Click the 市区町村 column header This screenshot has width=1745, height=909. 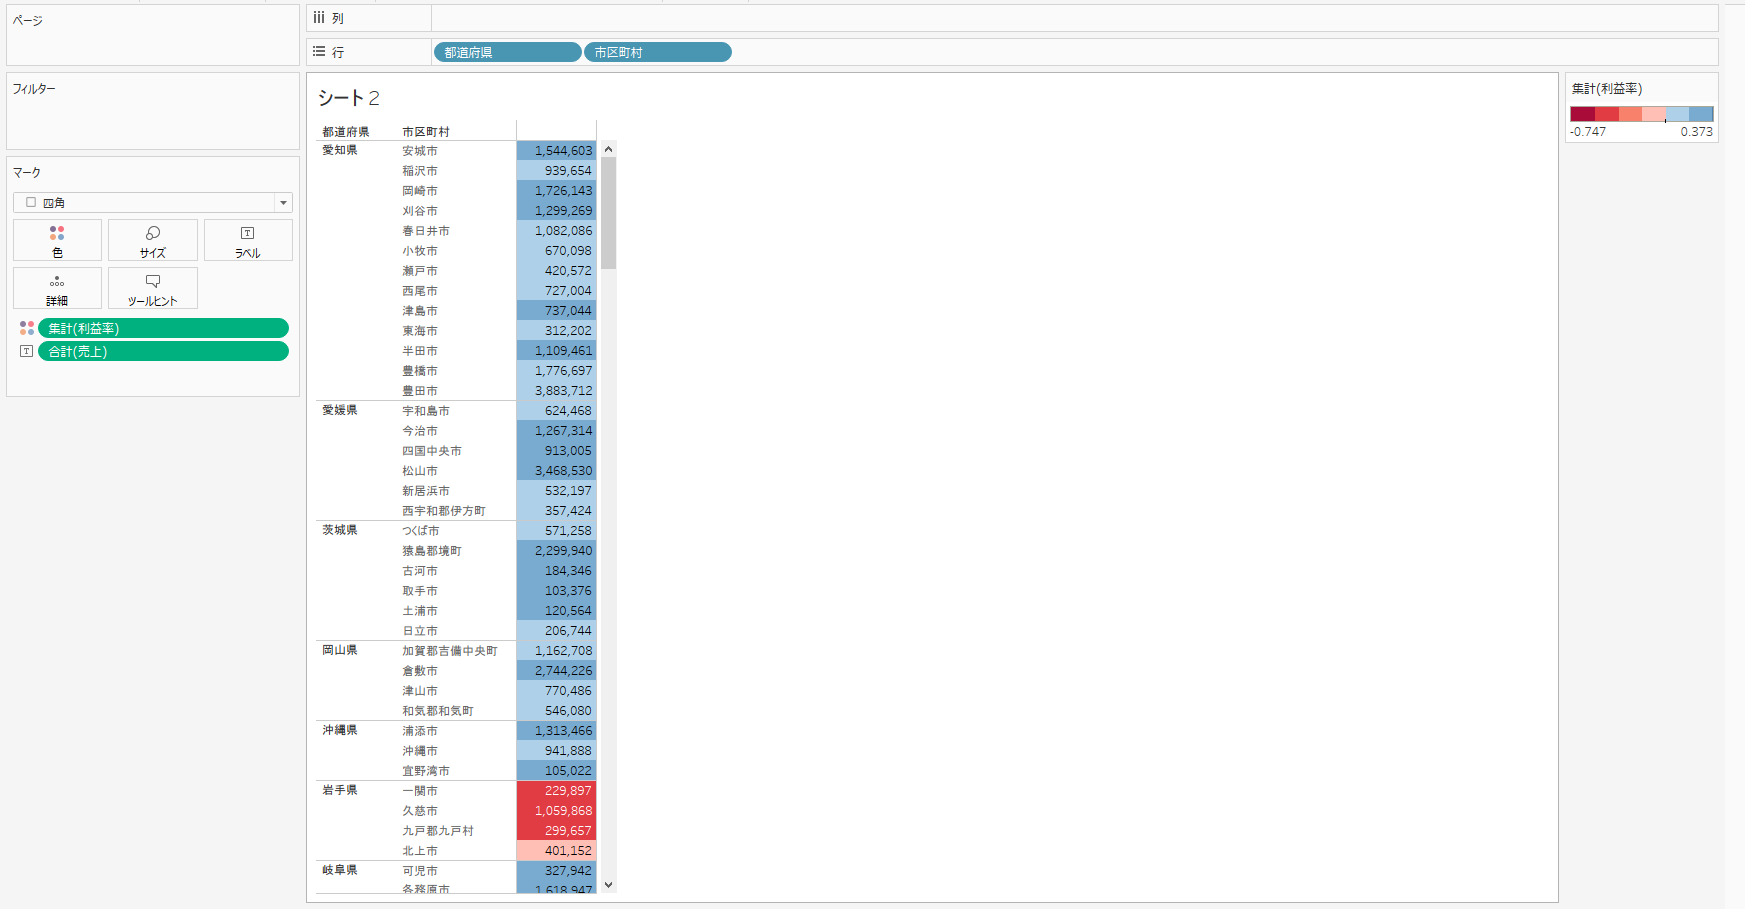coord(426,132)
